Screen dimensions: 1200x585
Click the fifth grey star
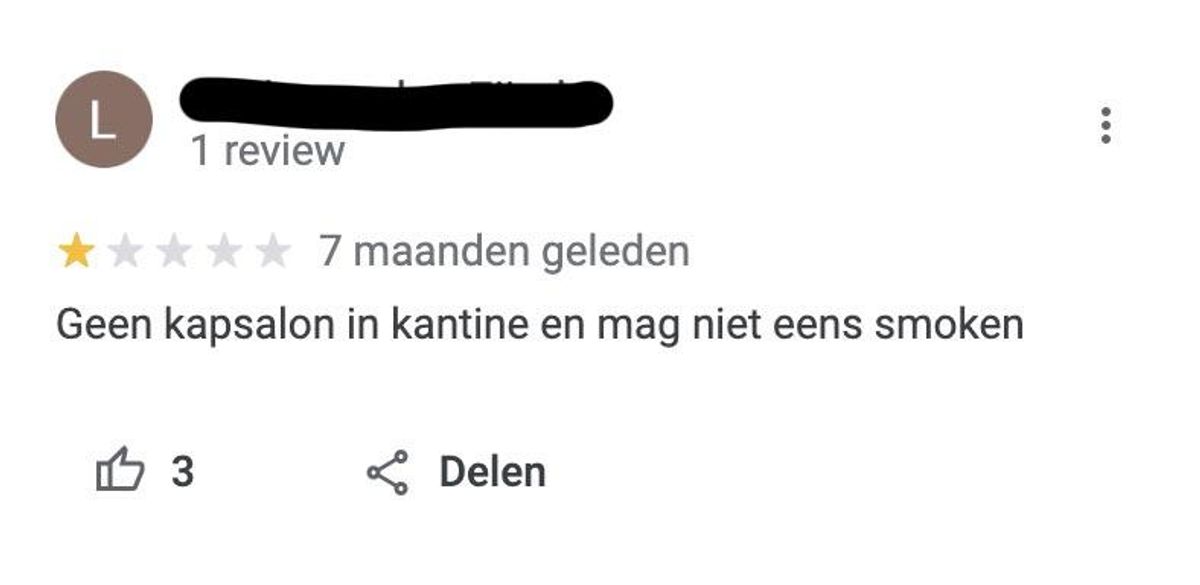click(272, 252)
